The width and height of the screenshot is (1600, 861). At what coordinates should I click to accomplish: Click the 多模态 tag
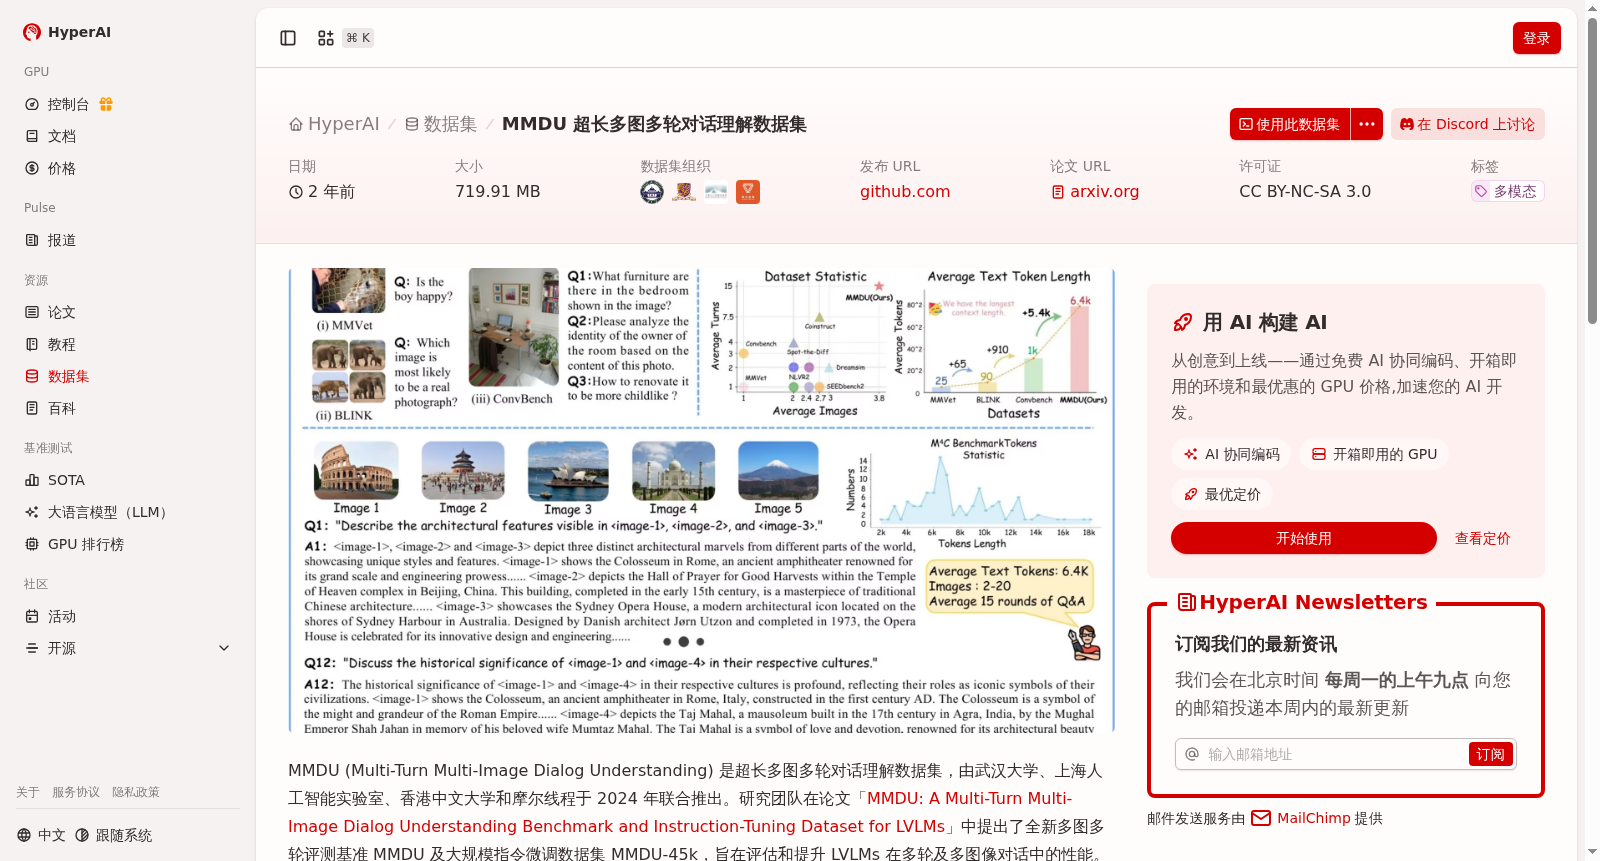click(x=1507, y=191)
